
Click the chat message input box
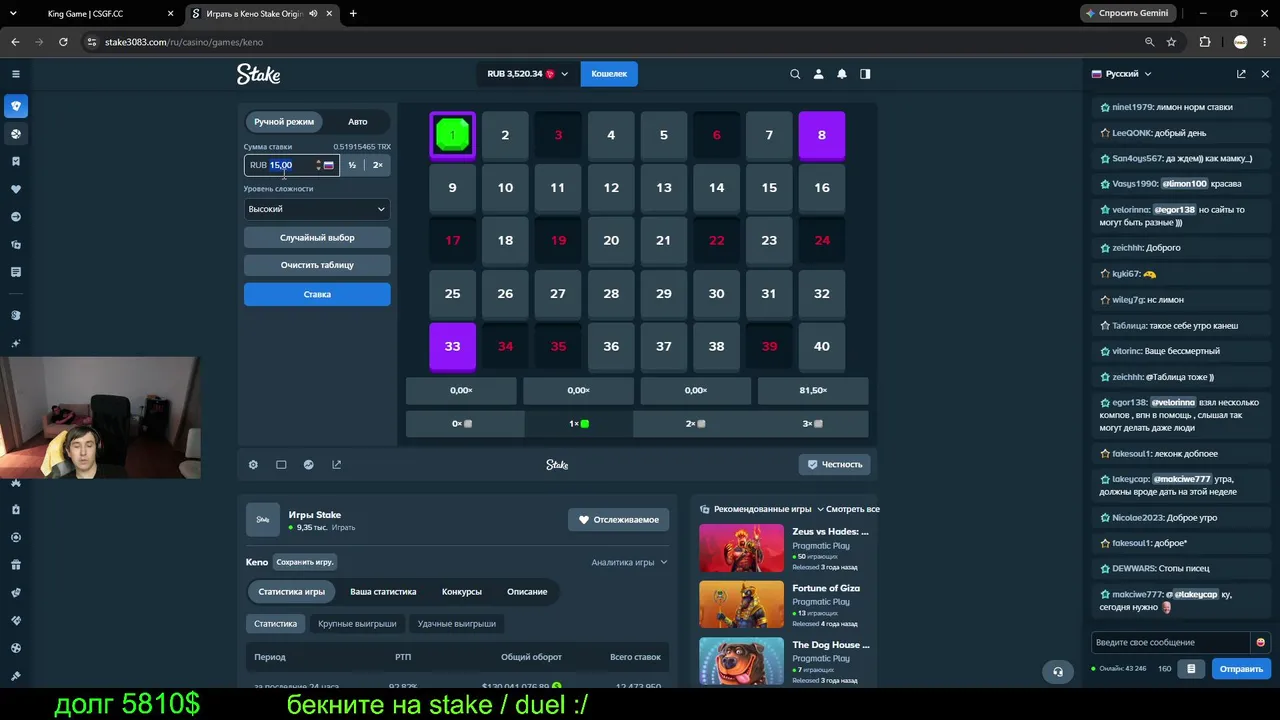[1171, 642]
